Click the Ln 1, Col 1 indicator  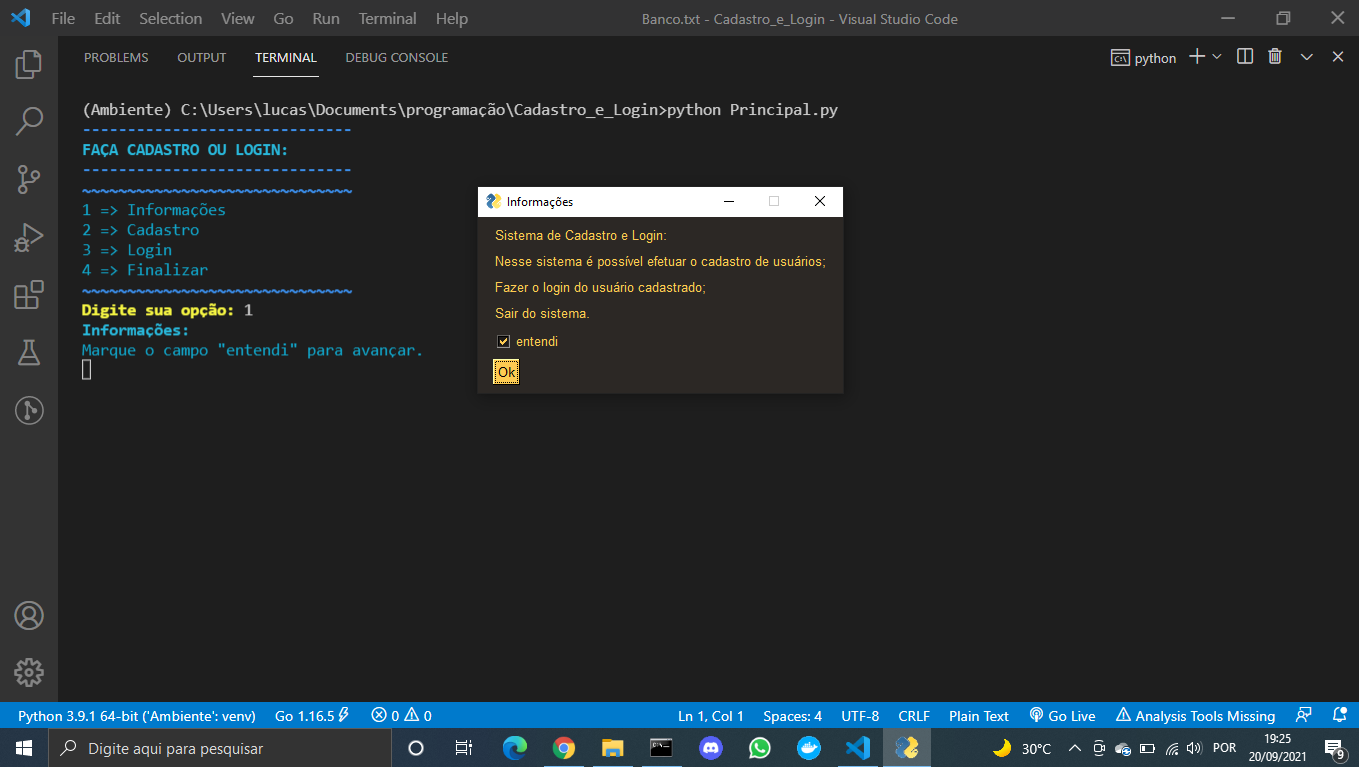(711, 715)
